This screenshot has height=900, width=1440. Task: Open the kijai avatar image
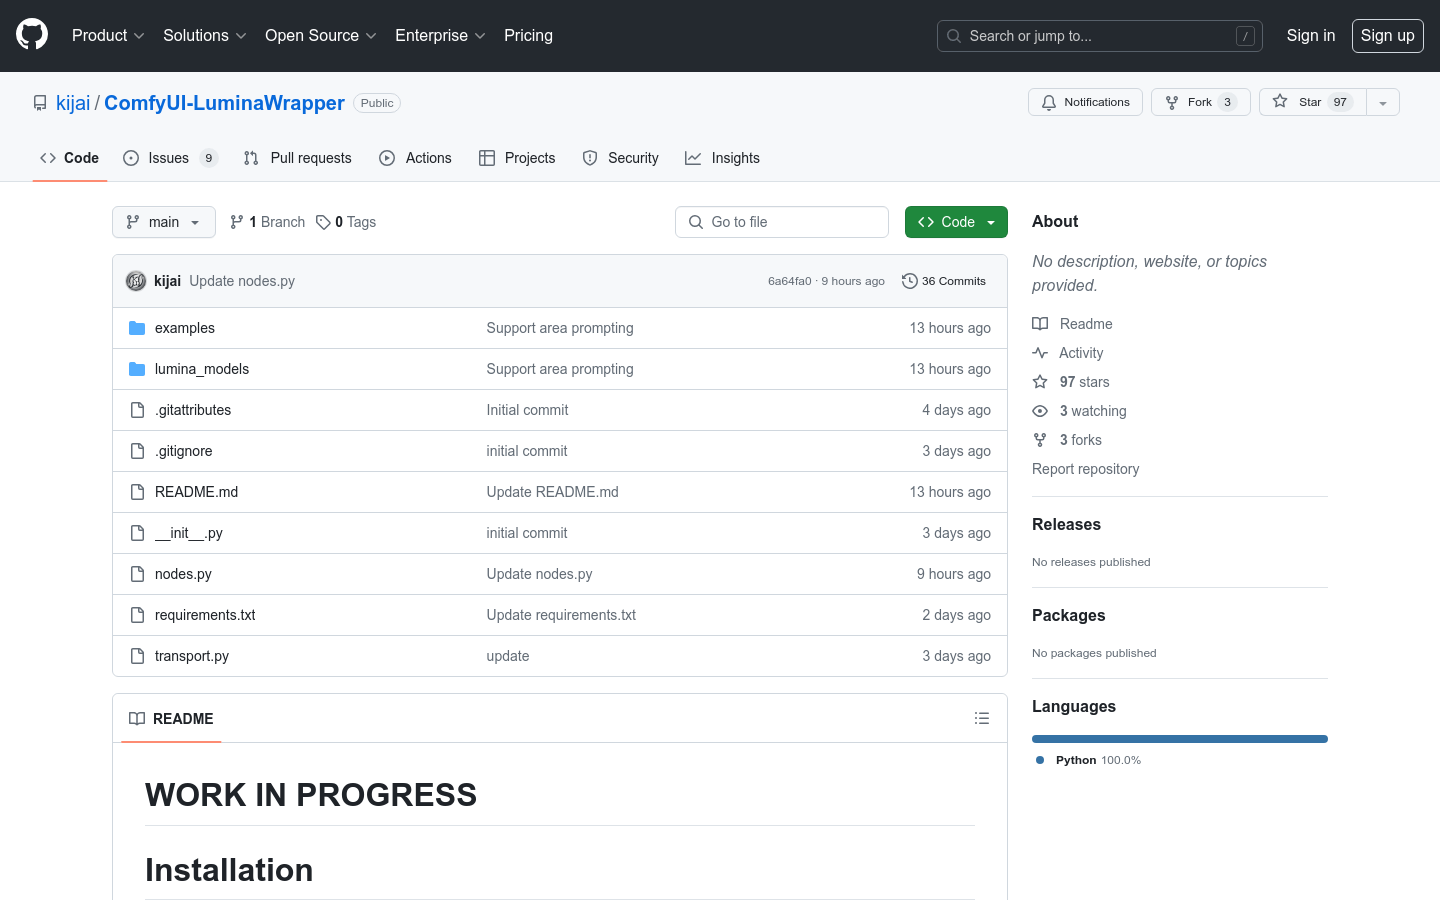tap(136, 281)
